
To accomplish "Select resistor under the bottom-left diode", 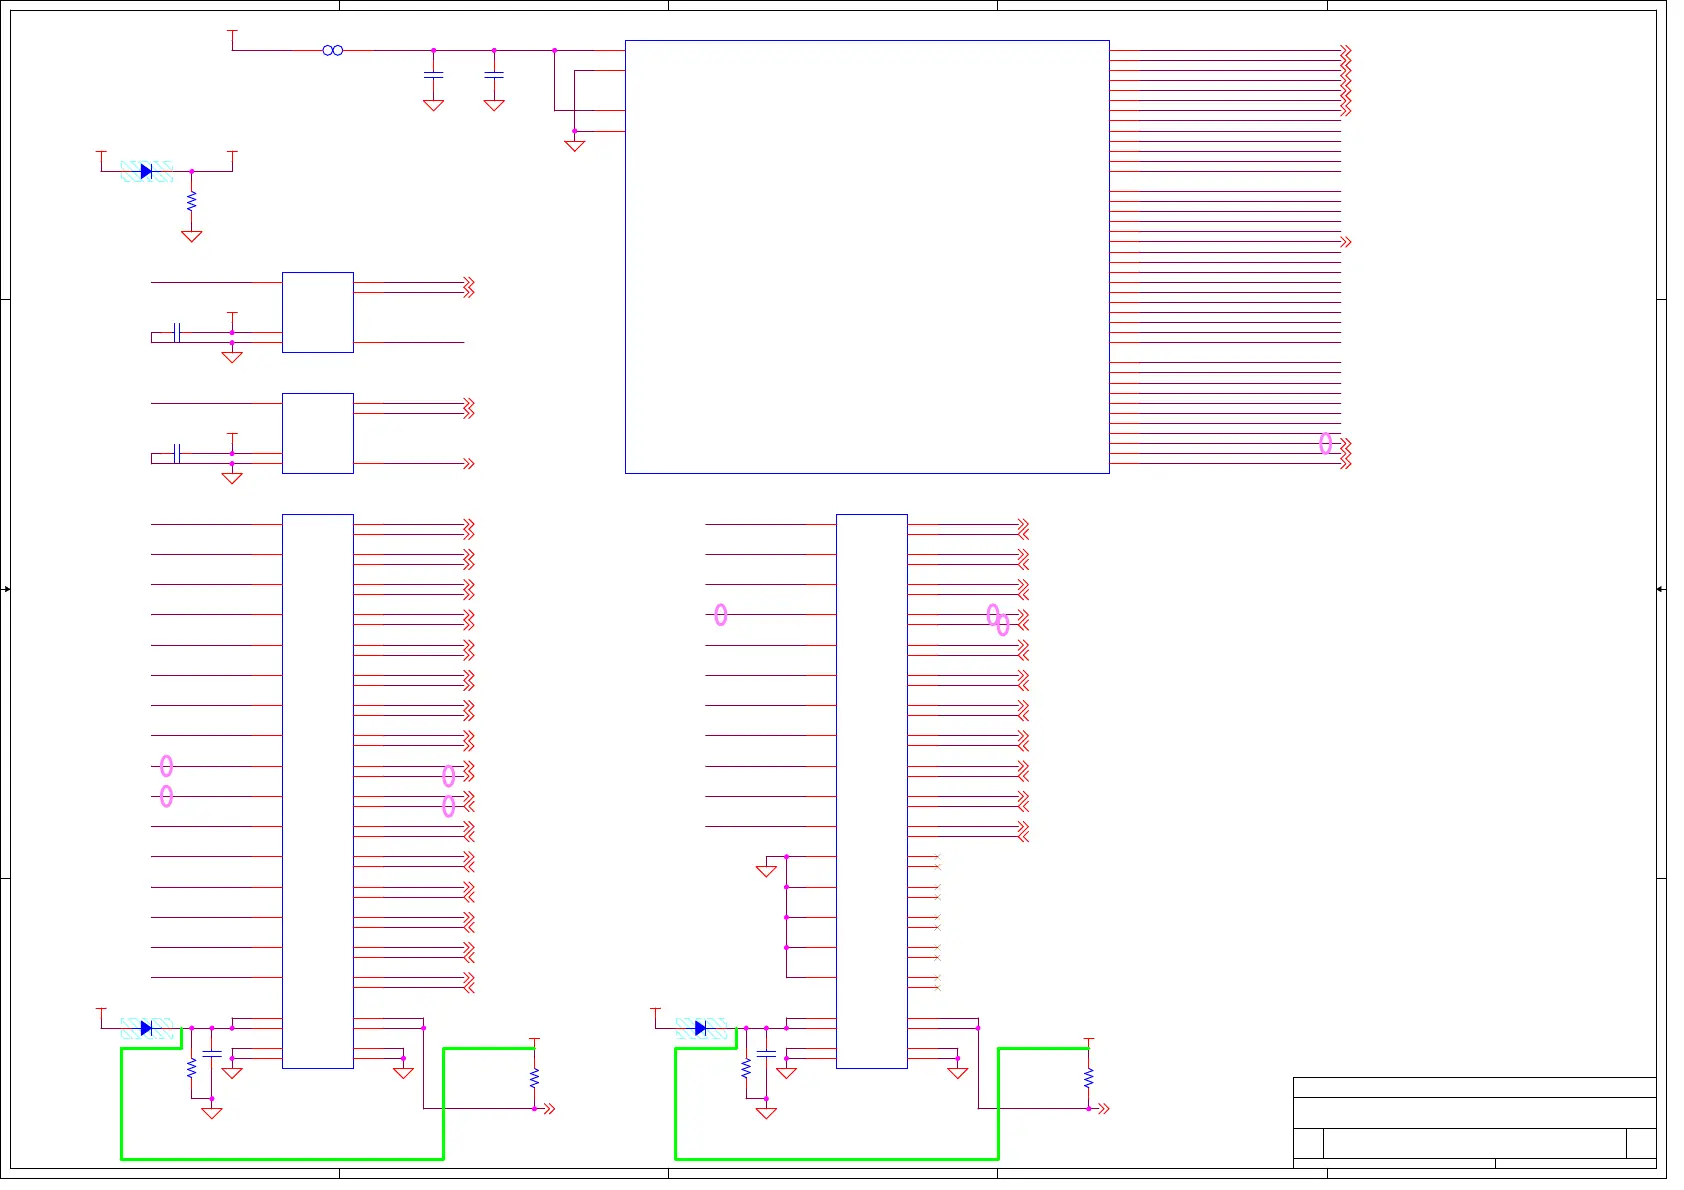I will point(191,1068).
